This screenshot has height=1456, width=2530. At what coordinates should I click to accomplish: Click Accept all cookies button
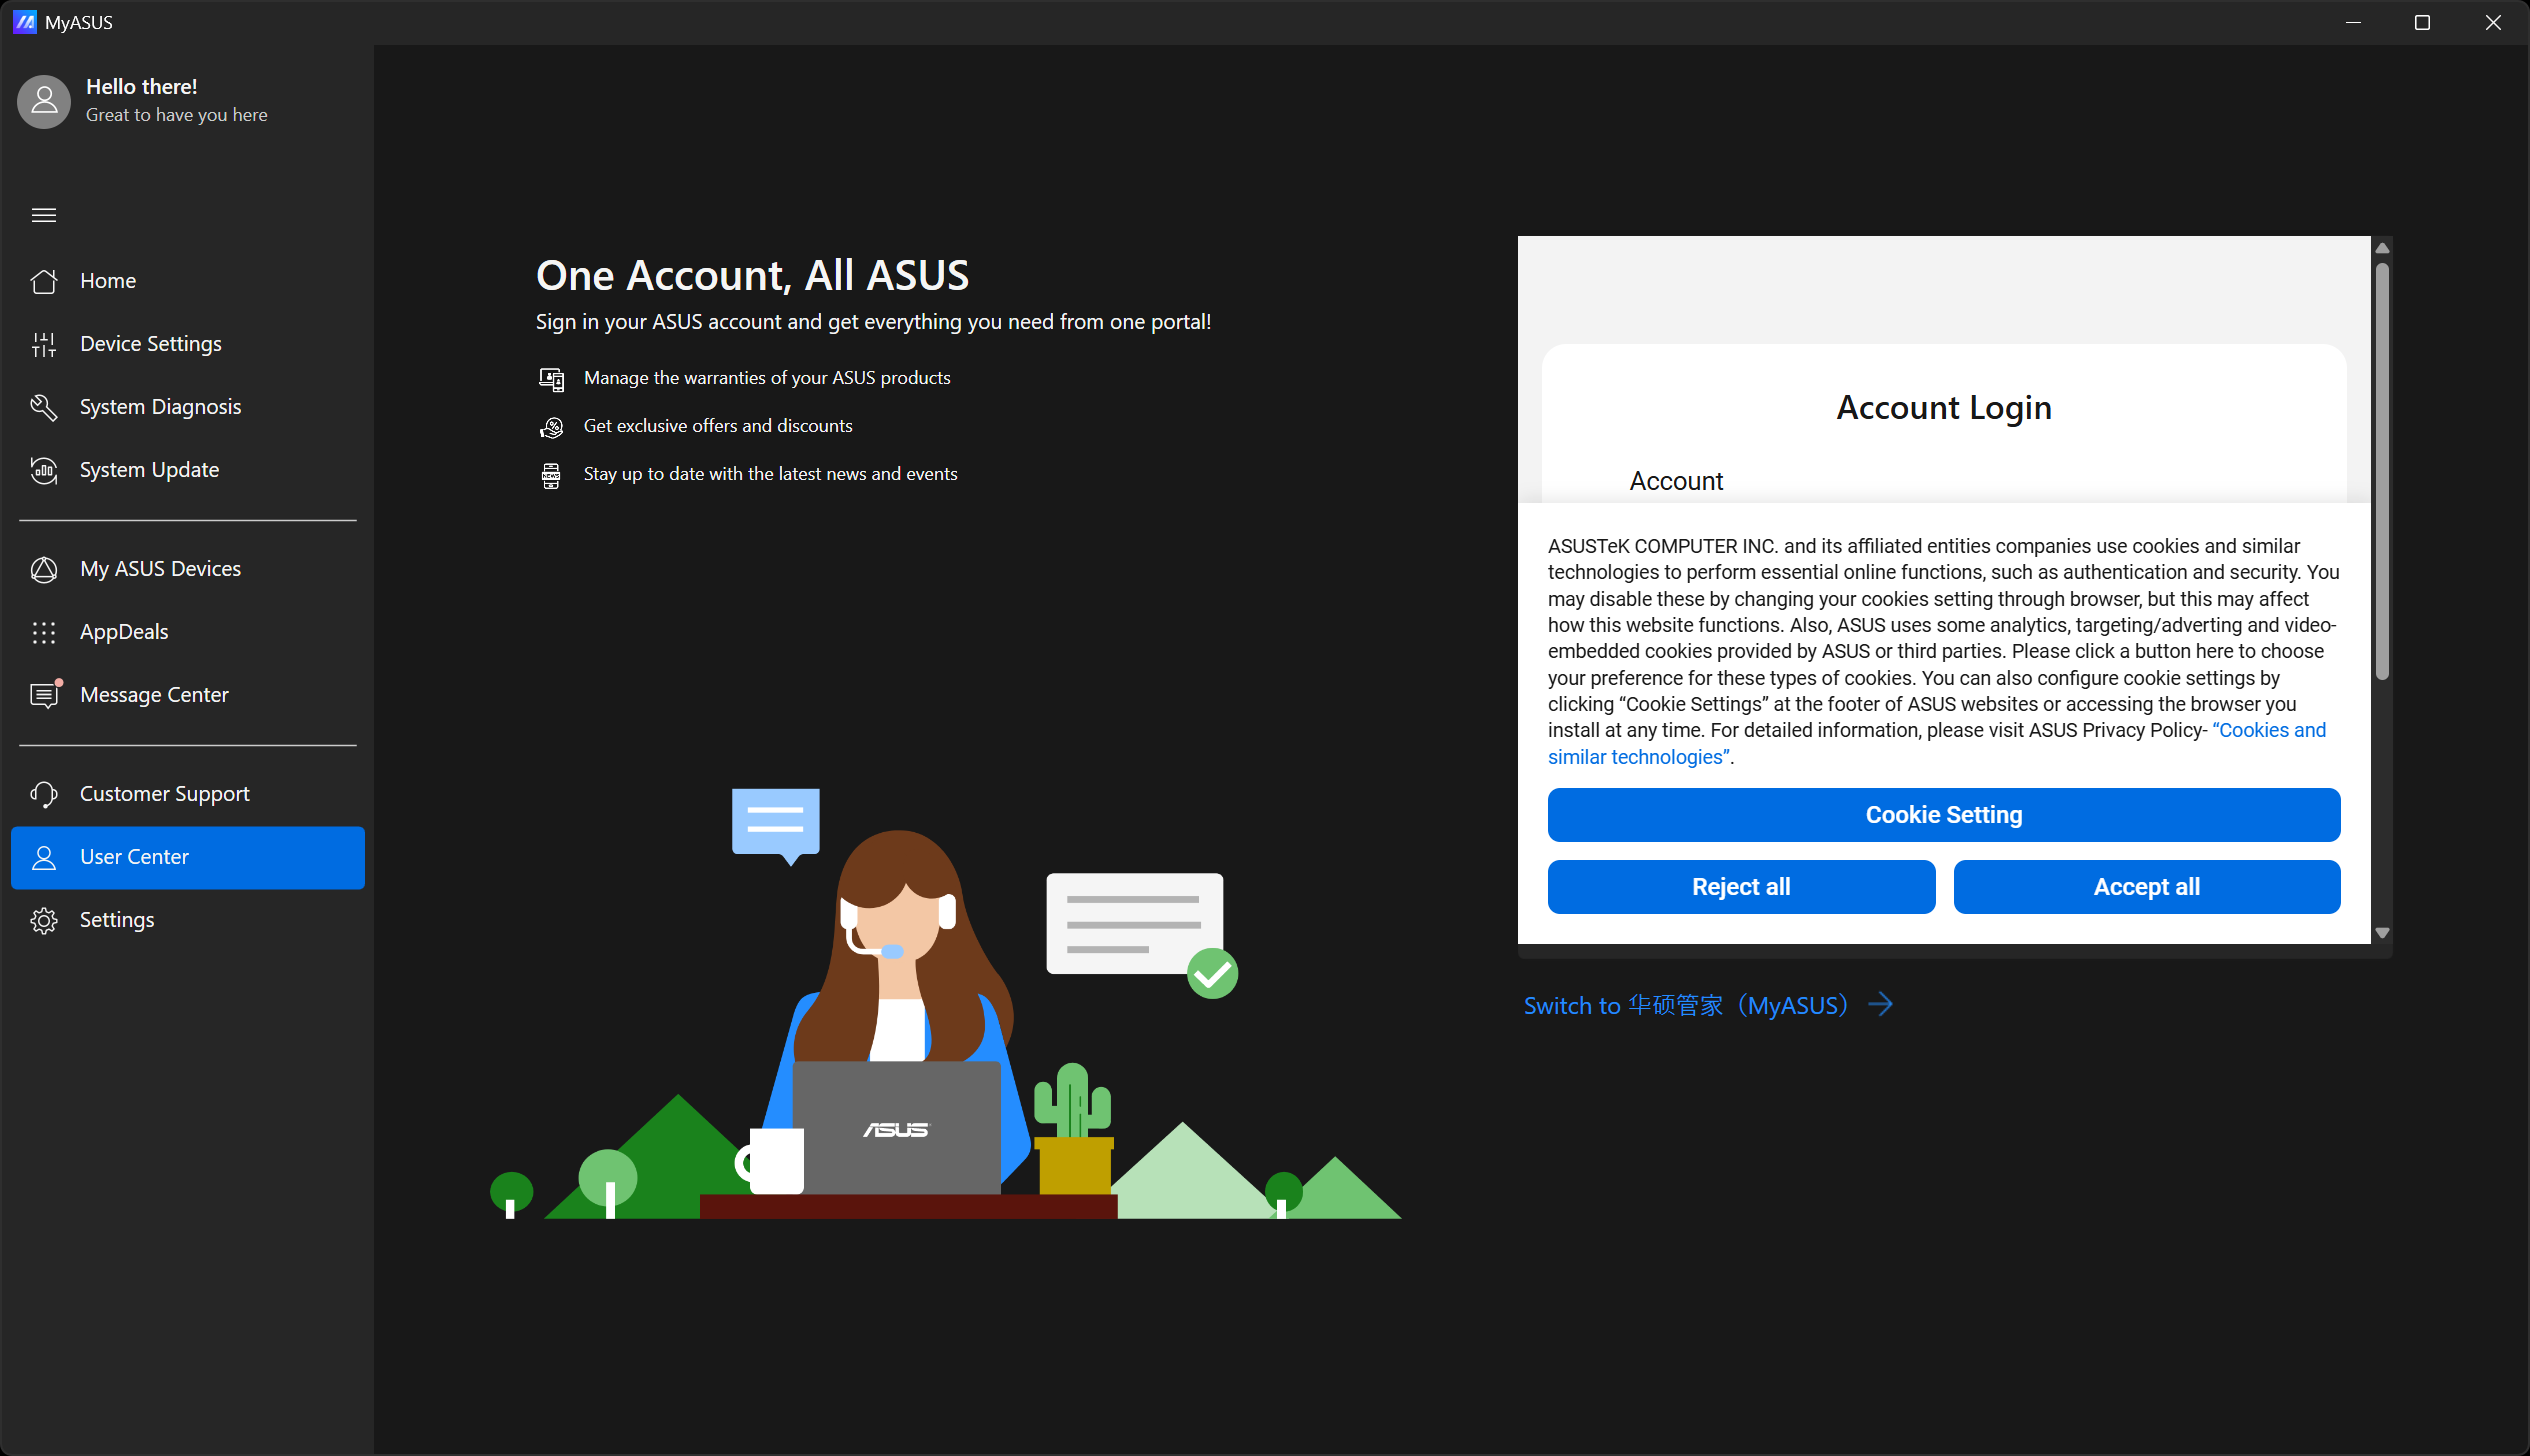pos(2146,887)
